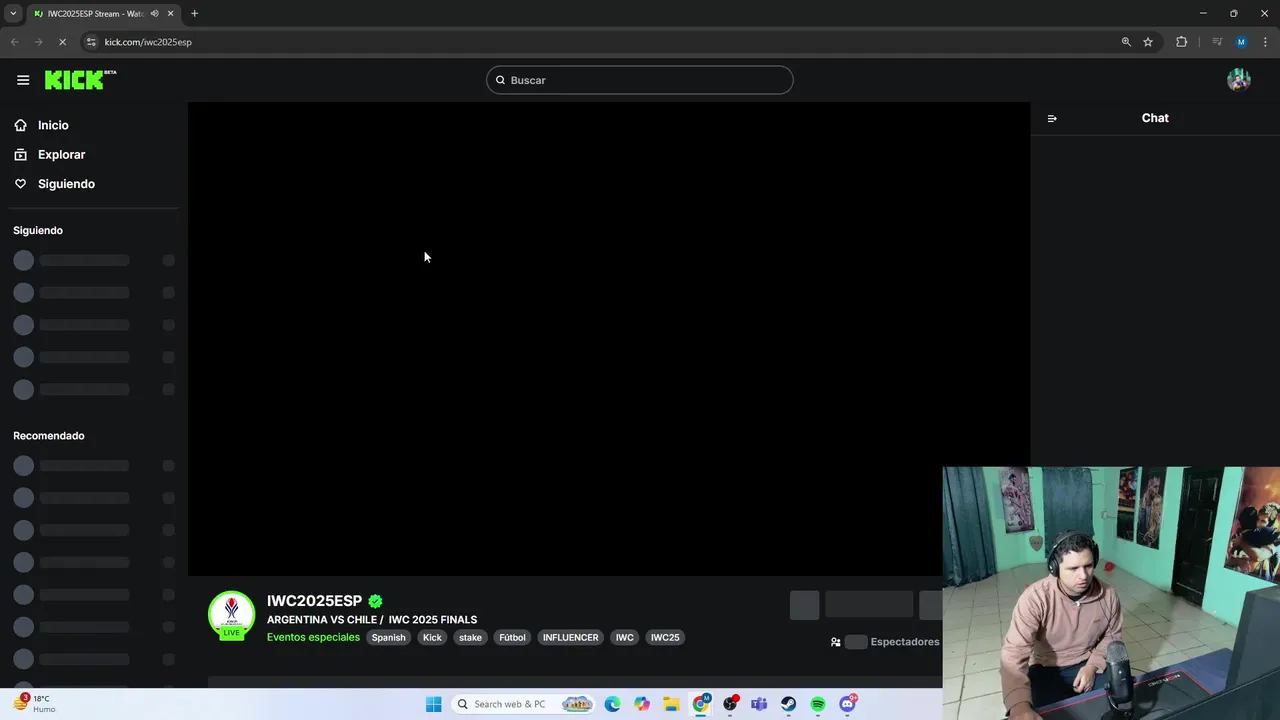Viewport: 1280px width, 720px height.
Task: Click the Explorar icon in the sidebar
Action: [20, 155]
